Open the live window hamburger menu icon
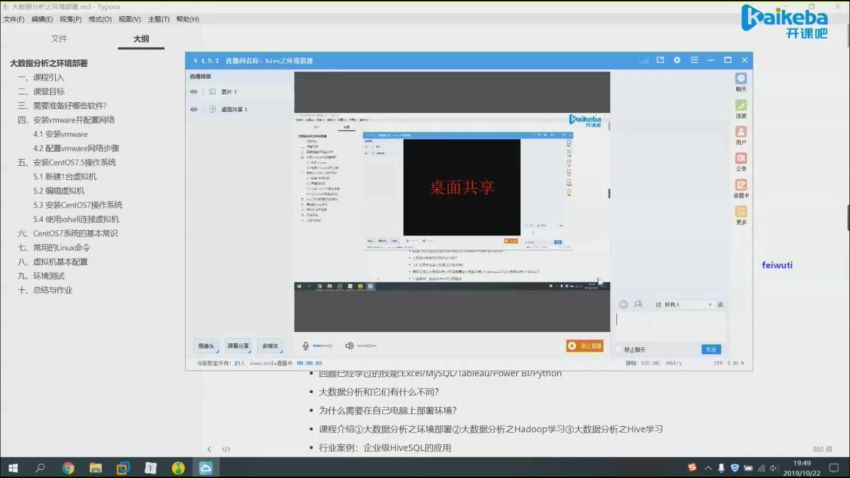 coord(694,60)
